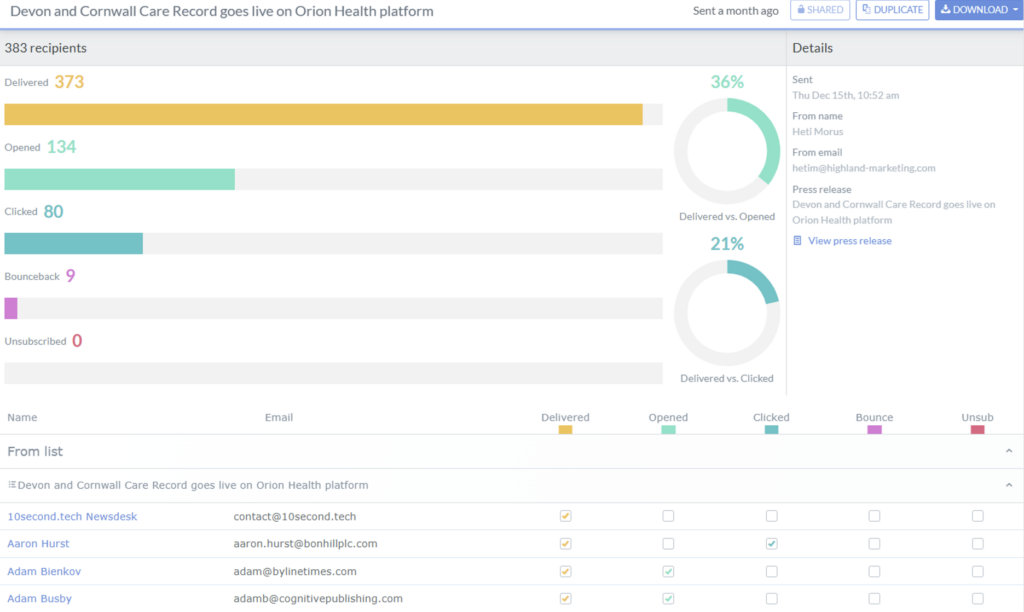Viewport: 1024px width, 612px height.
Task: Click the Delivered vs. Opened donut chart
Action: tap(727, 151)
